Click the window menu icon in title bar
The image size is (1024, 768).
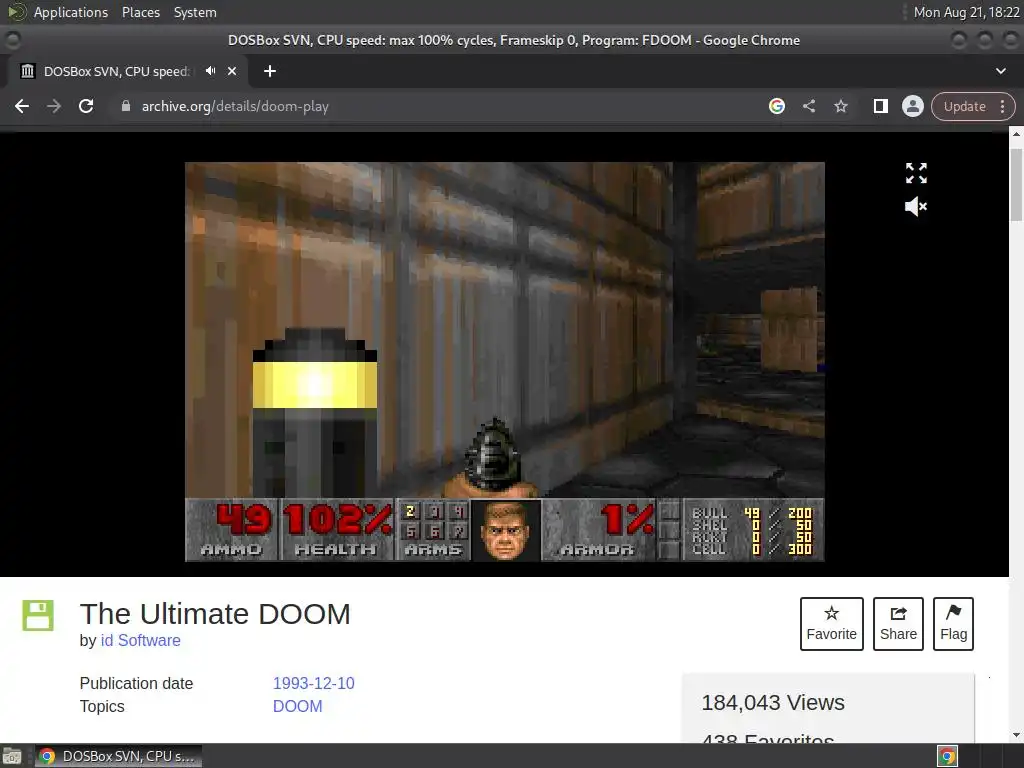click(x=12, y=40)
